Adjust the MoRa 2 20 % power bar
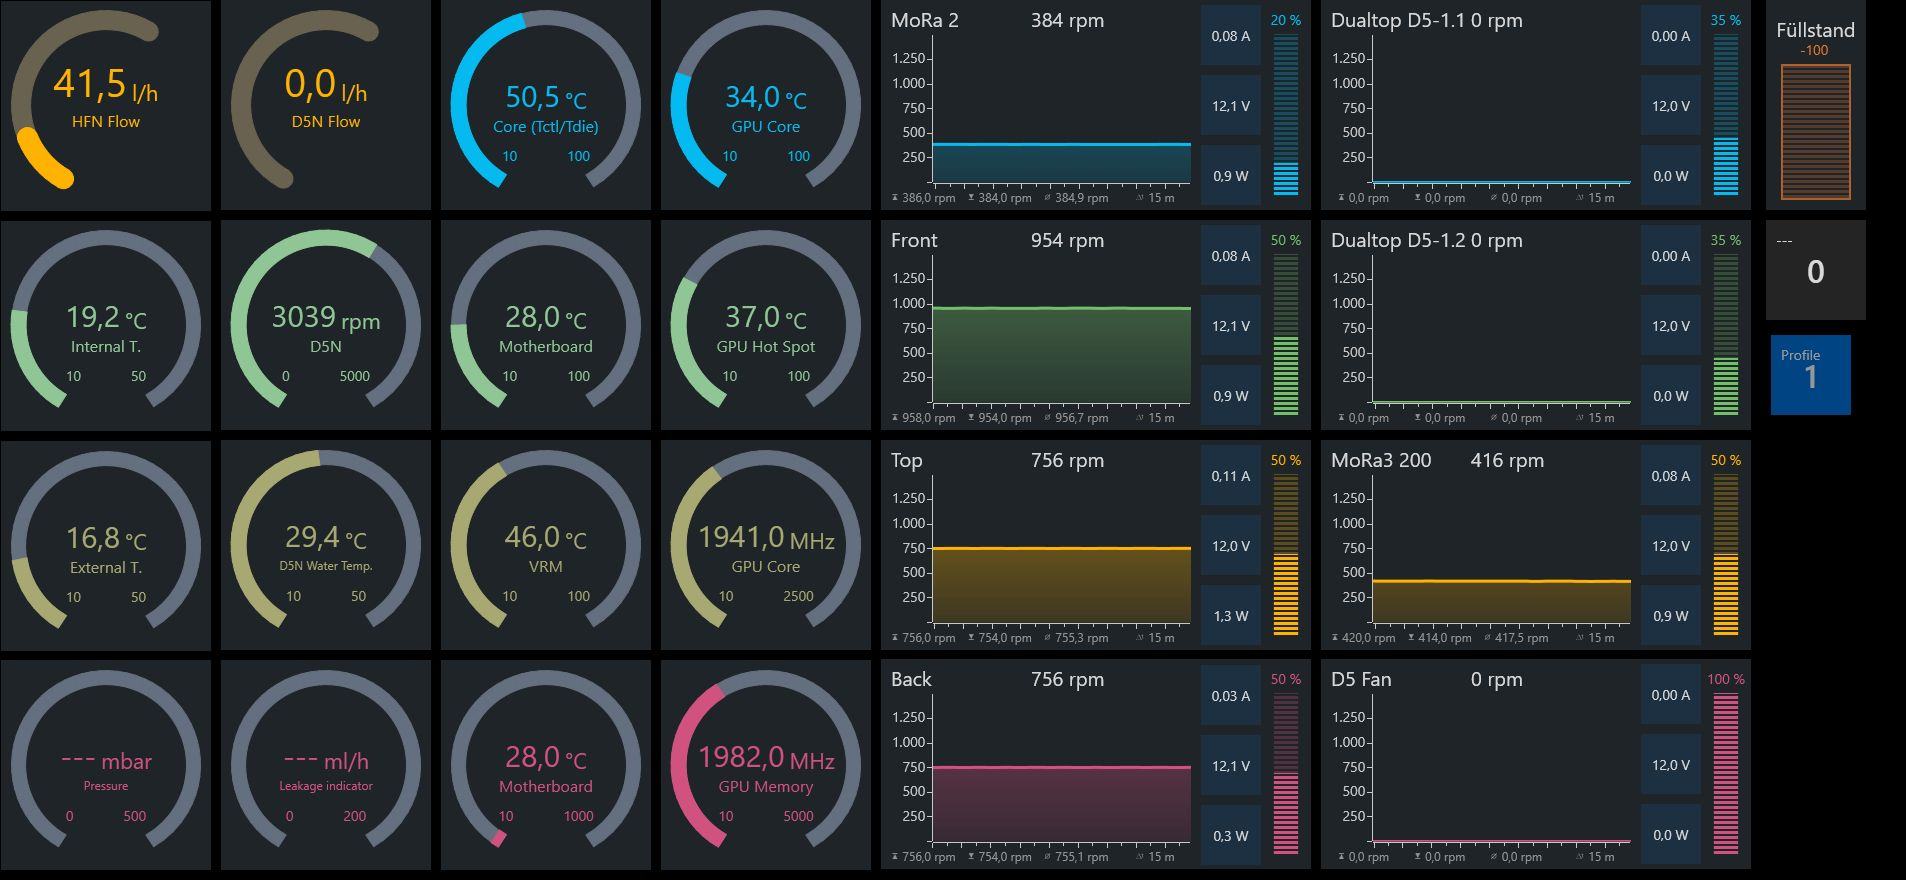Image resolution: width=1906 pixels, height=880 pixels. tap(1286, 115)
